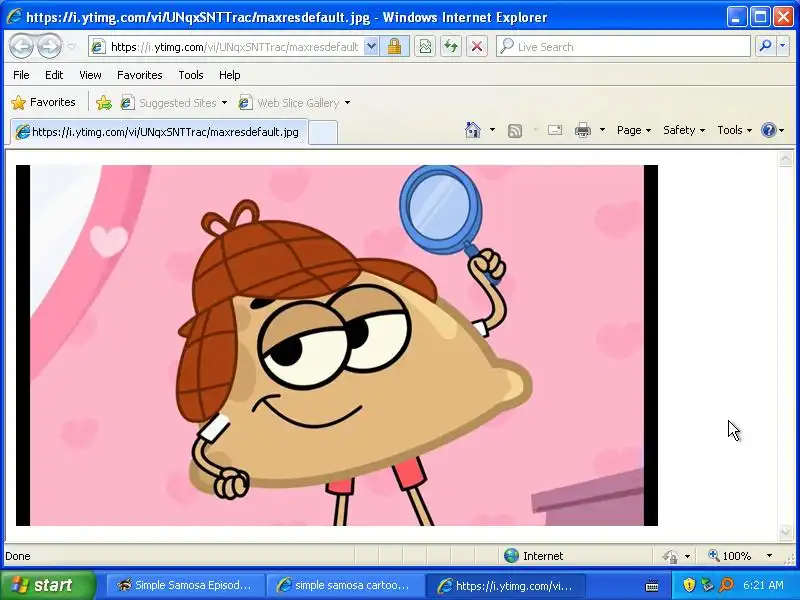The height and width of the screenshot is (600, 800).
Task: Expand the Suggested Sites dropdown arrow
Action: pyautogui.click(x=224, y=103)
